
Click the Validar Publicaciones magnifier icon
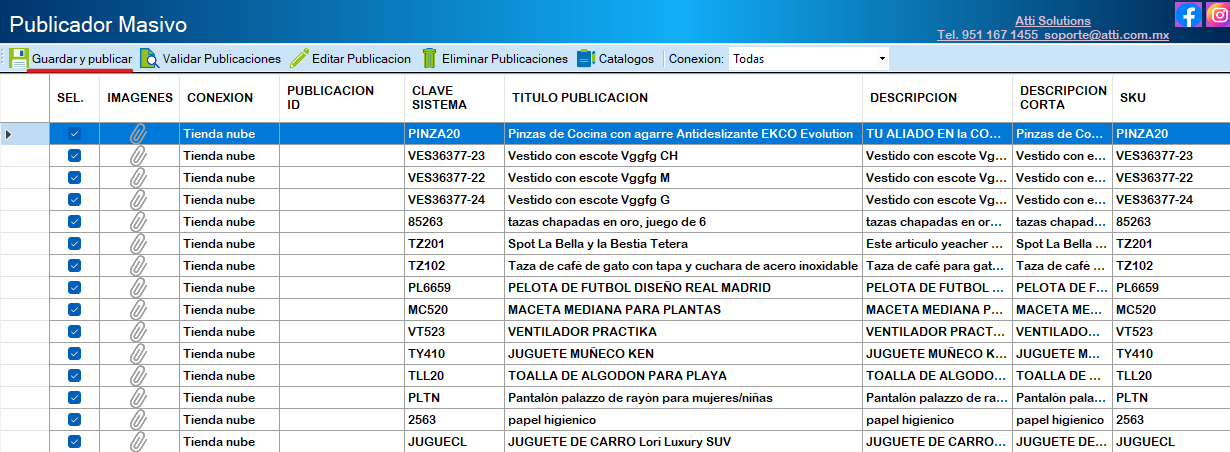pyautogui.click(x=149, y=59)
